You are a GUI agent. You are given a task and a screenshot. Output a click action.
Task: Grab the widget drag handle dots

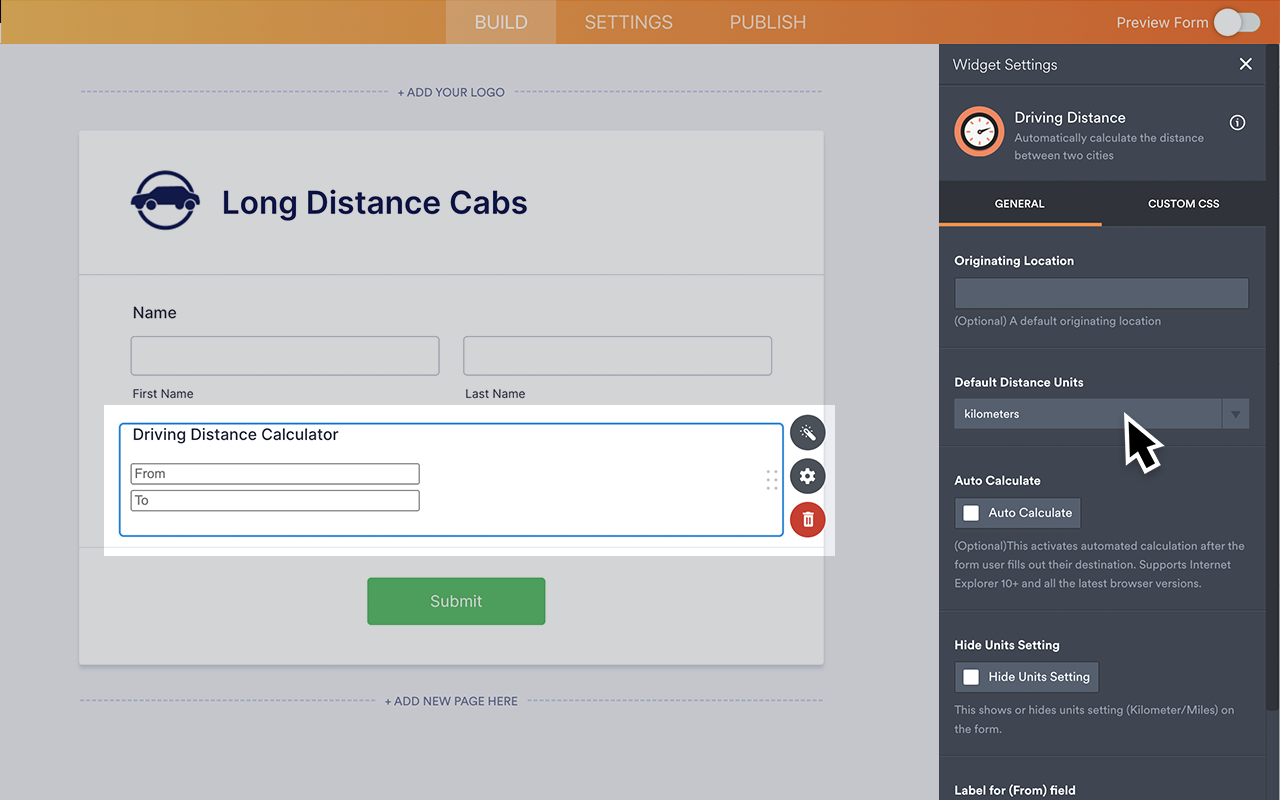(x=771, y=480)
